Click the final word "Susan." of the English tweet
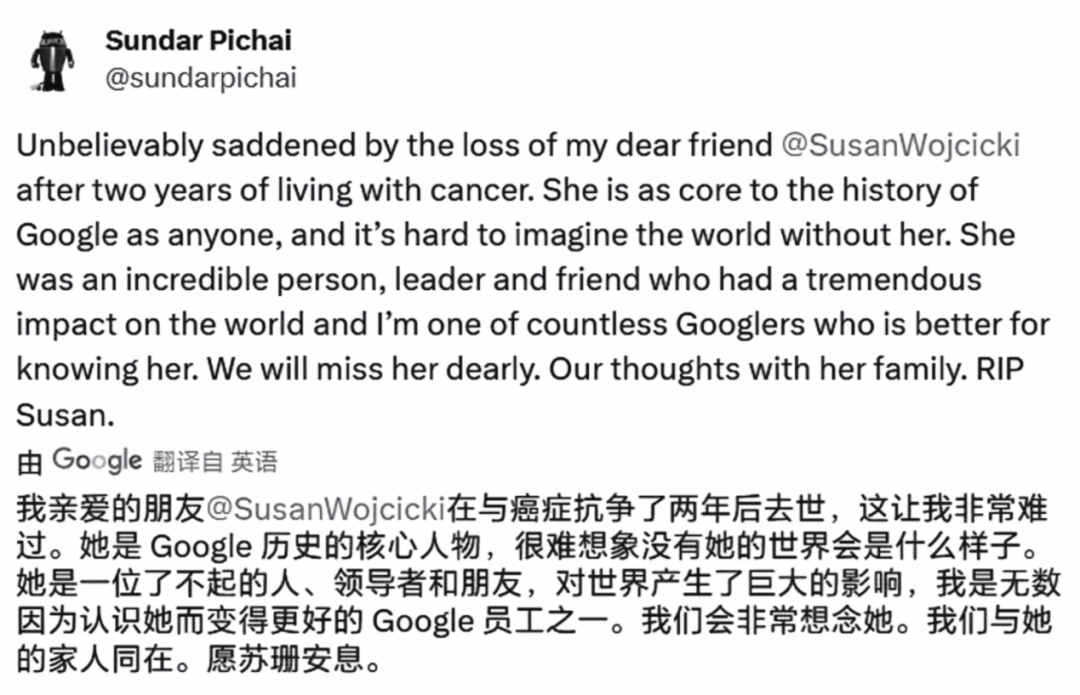Screen dimensions: 1080x695 pyautogui.click(x=62, y=414)
